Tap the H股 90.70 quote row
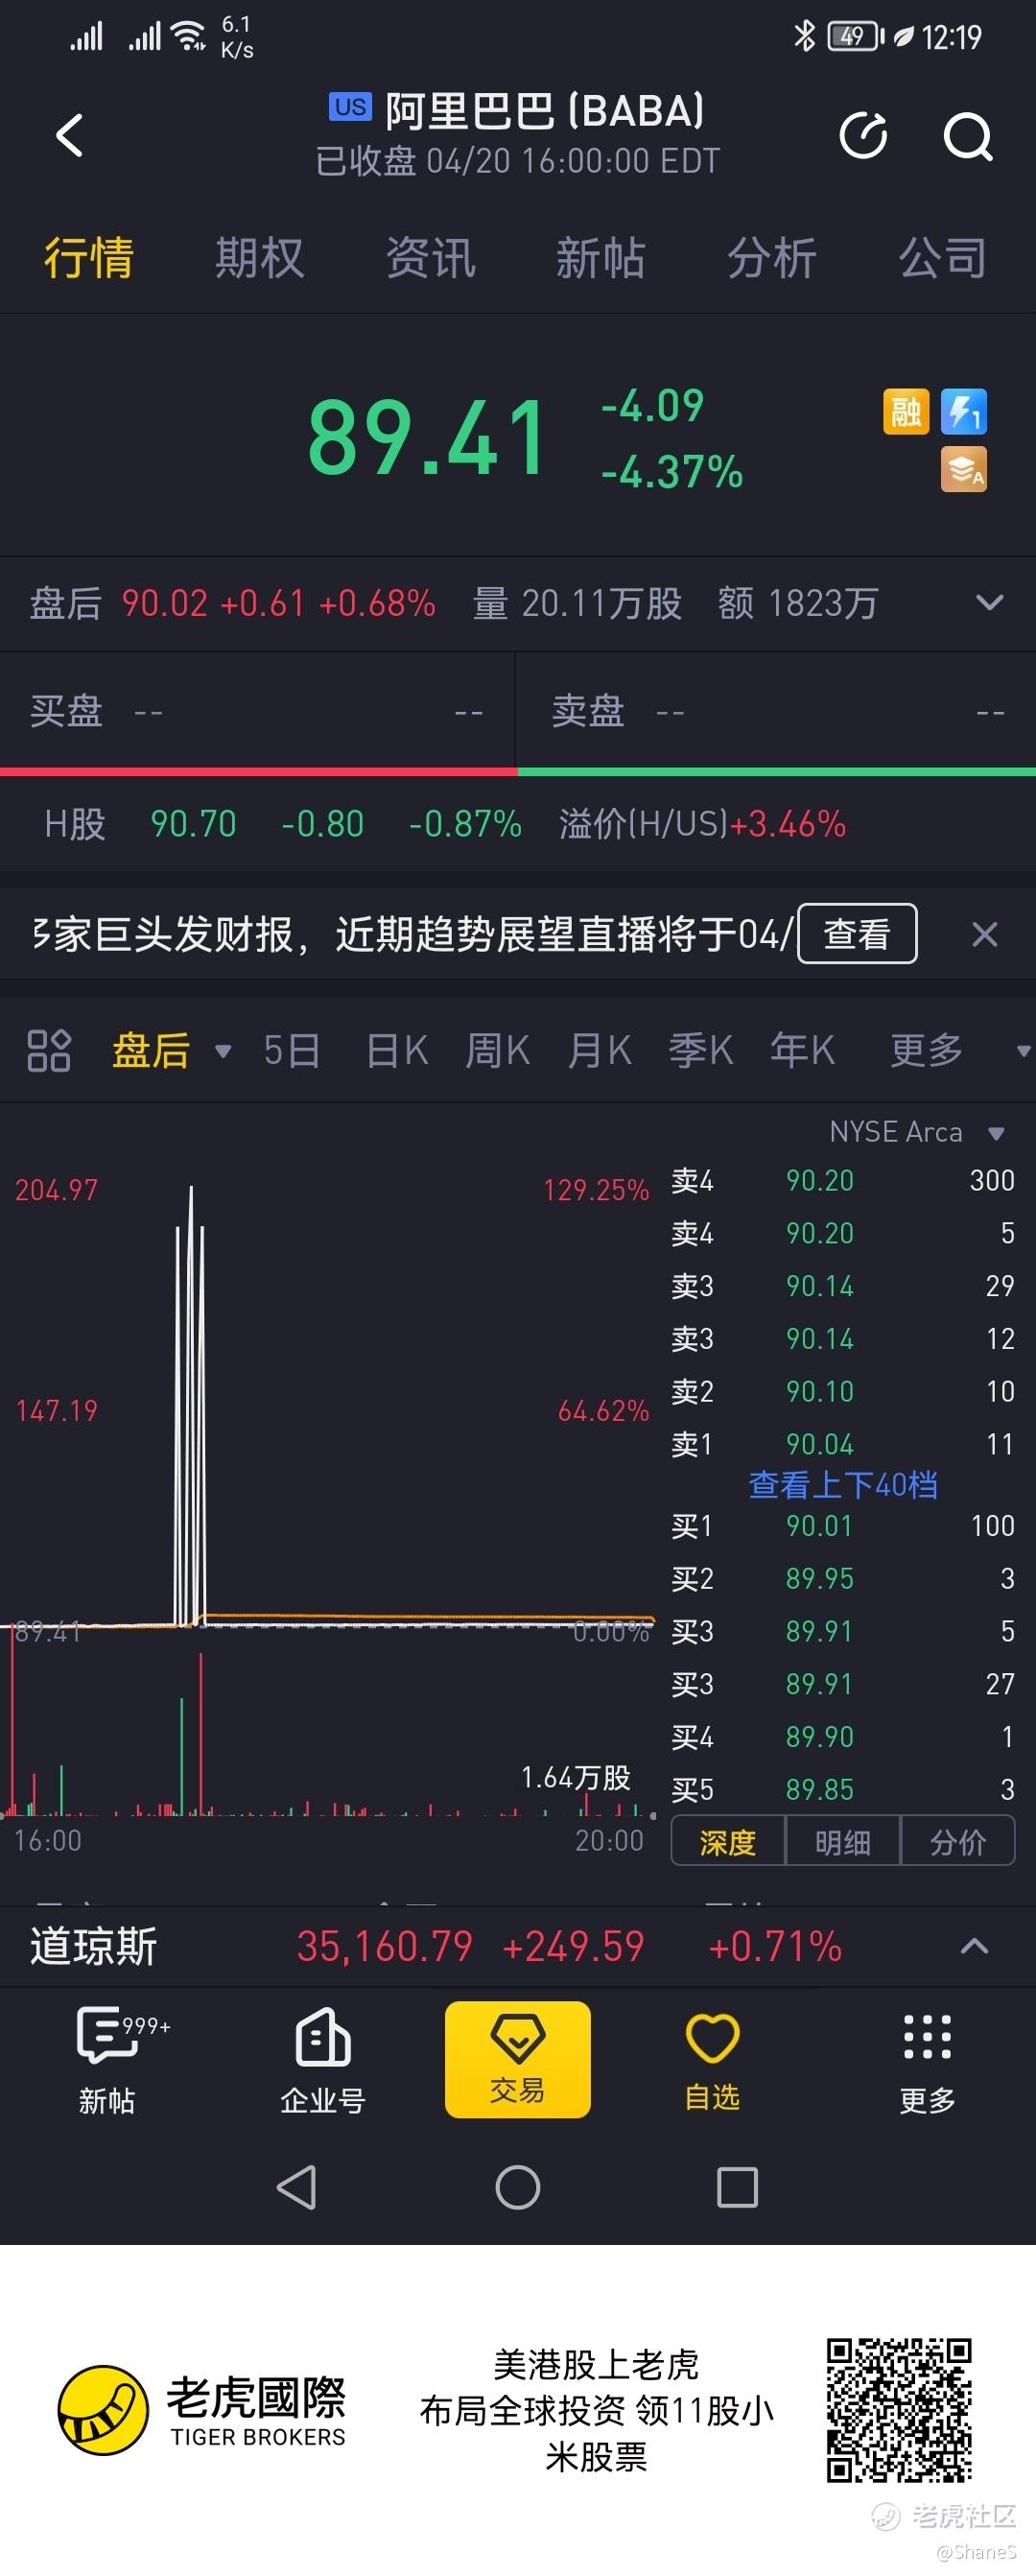This screenshot has width=1036, height=2576. click(283, 823)
